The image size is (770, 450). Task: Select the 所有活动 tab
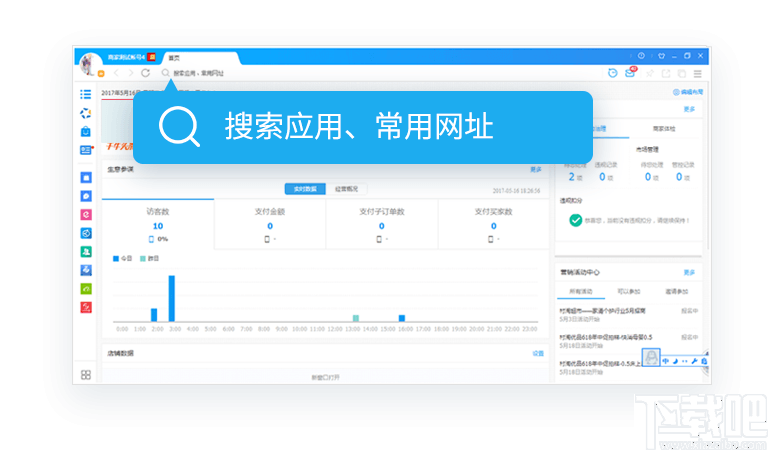tap(581, 292)
